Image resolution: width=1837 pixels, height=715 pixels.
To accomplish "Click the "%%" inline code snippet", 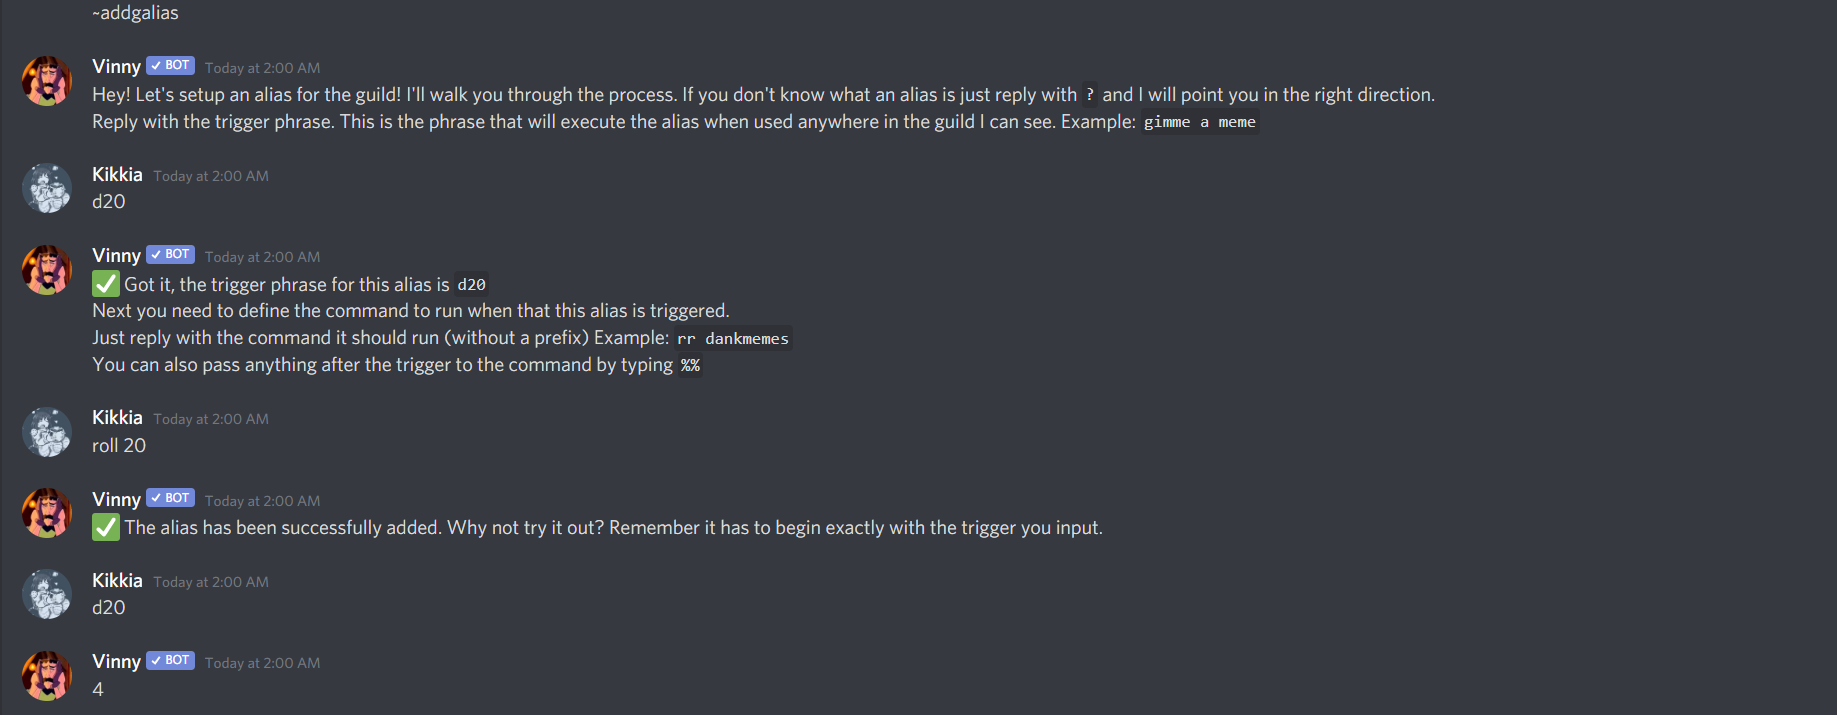I will (690, 366).
